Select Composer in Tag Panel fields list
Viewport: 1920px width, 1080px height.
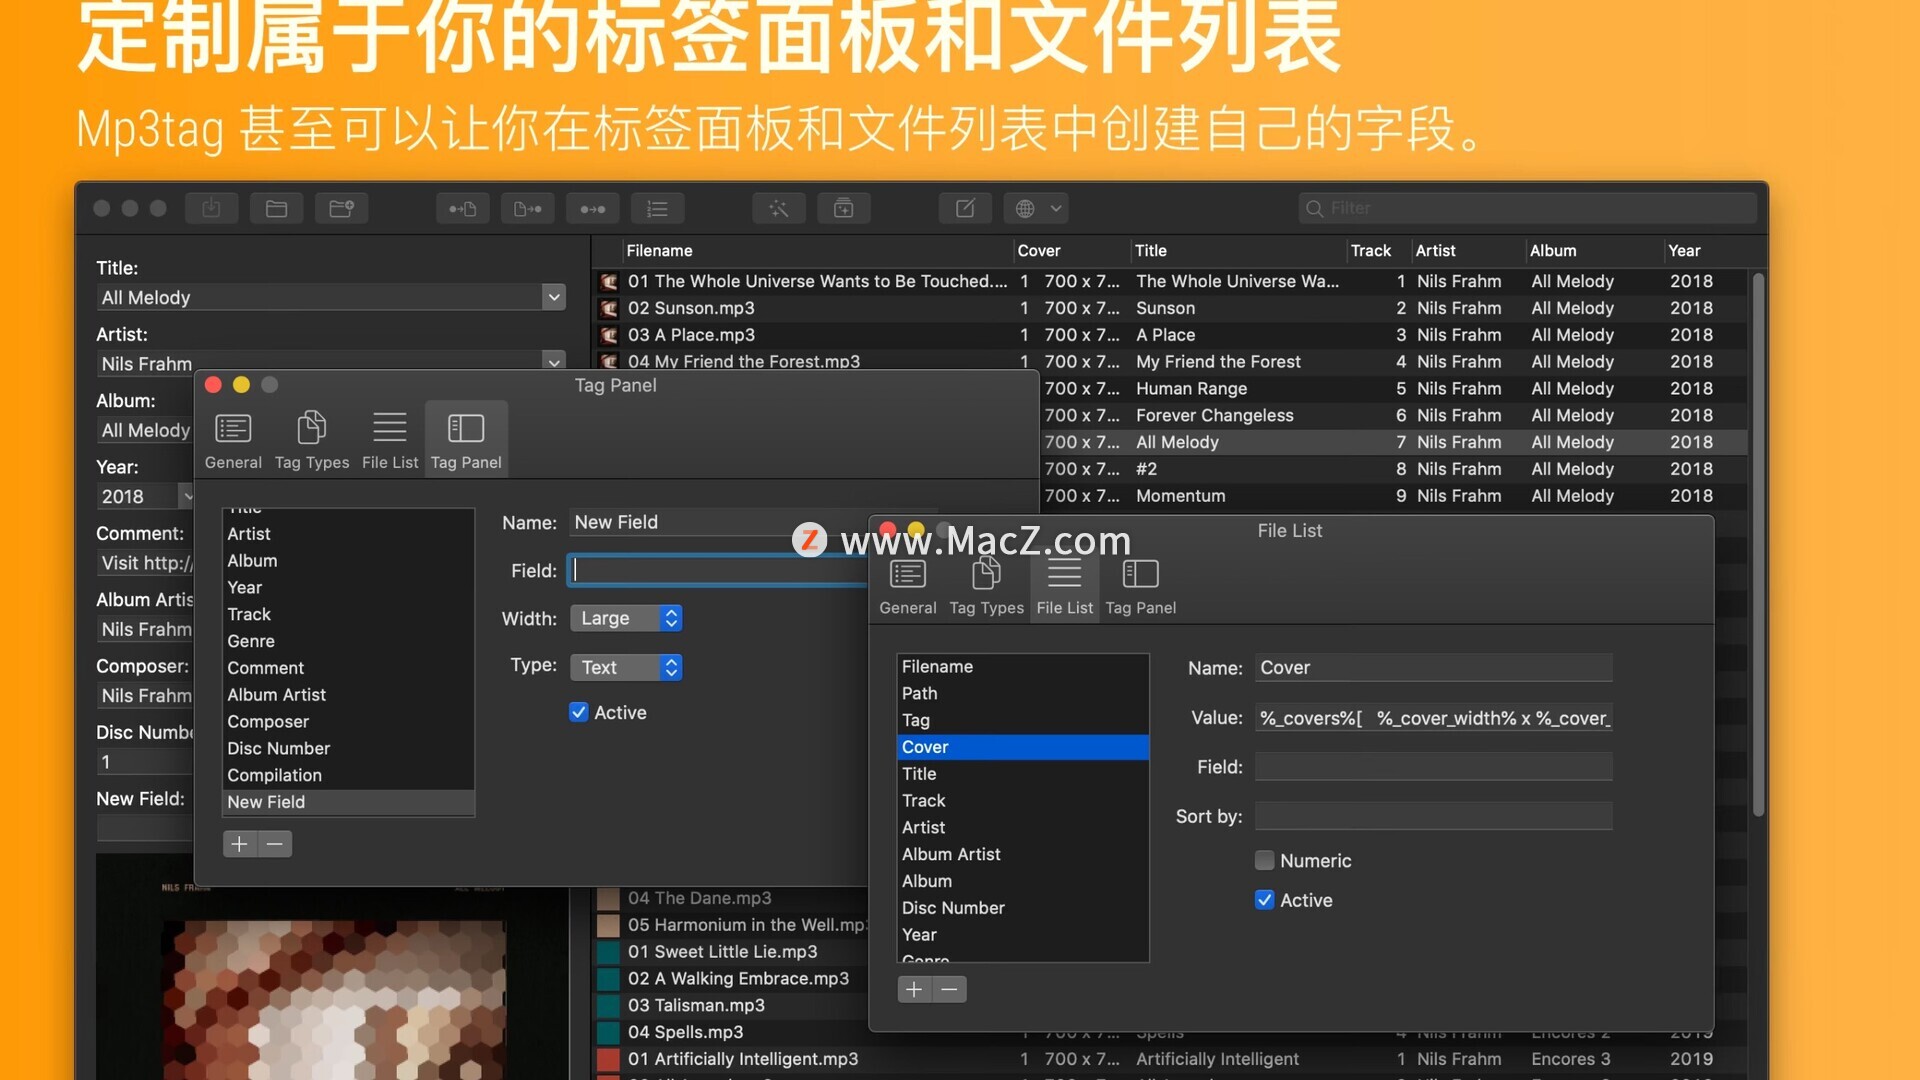(348, 721)
